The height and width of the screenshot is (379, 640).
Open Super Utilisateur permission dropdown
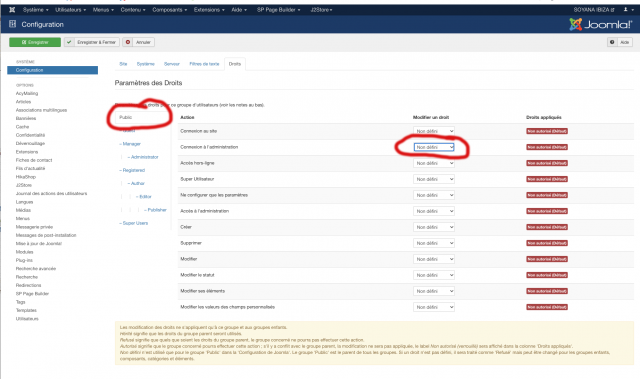(434, 179)
